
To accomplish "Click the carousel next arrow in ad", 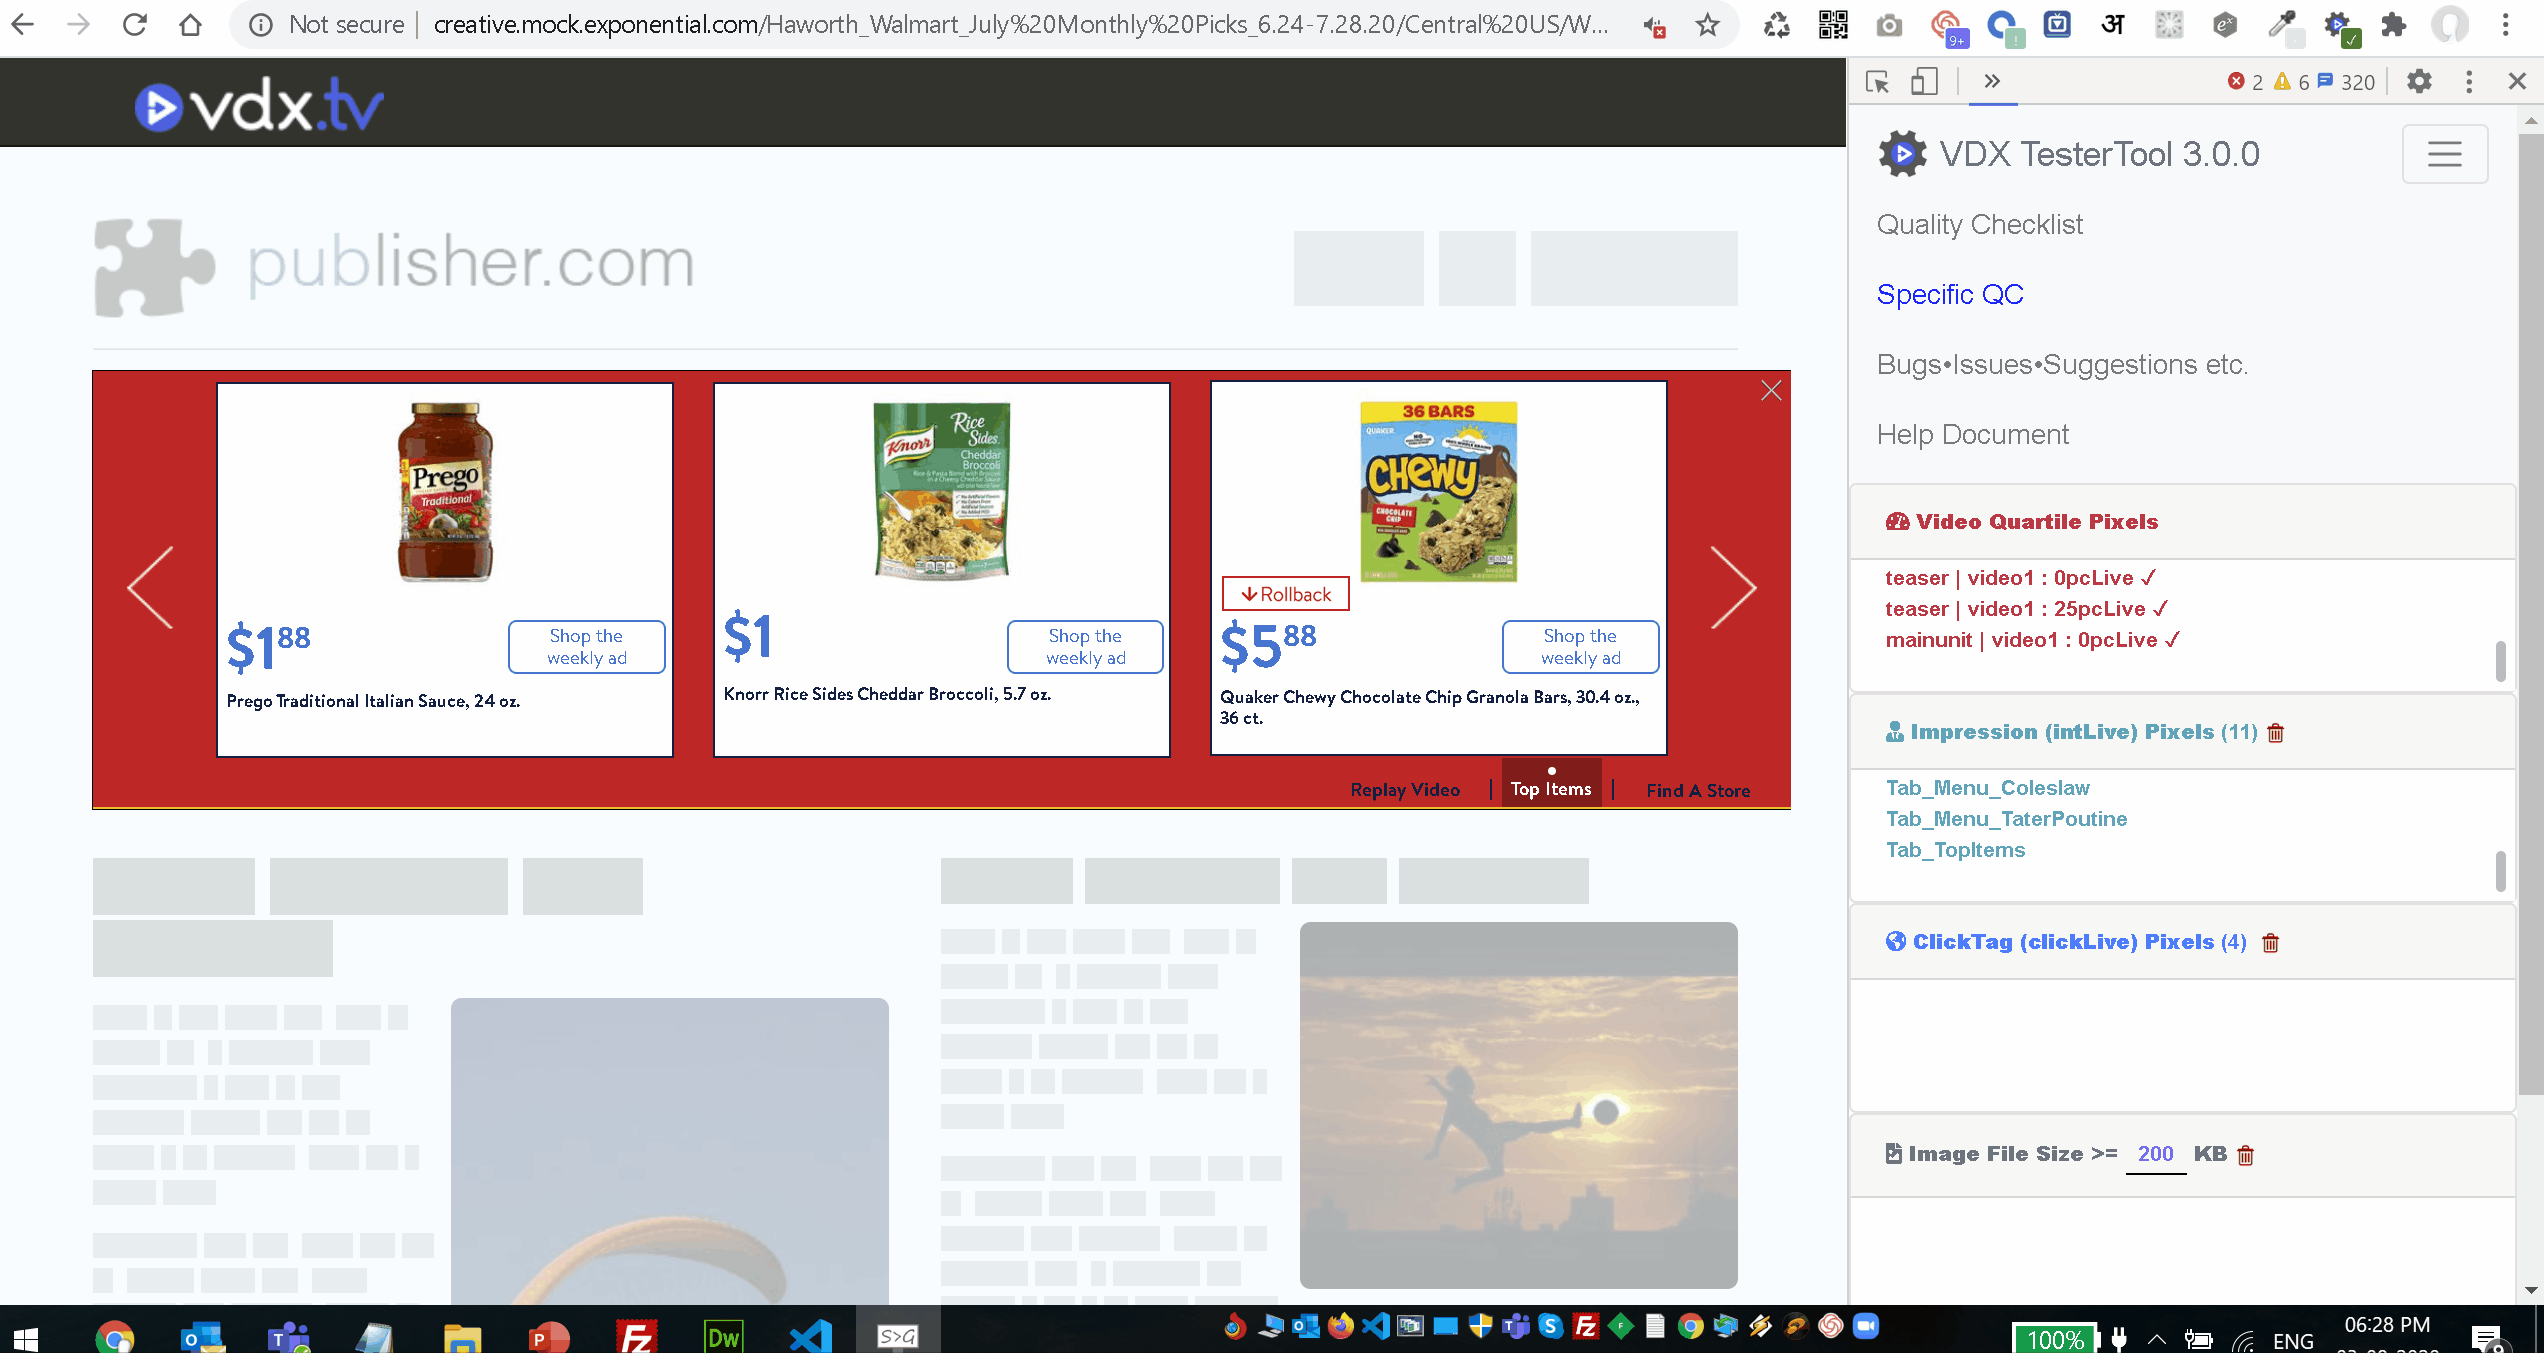I will click(1733, 588).
